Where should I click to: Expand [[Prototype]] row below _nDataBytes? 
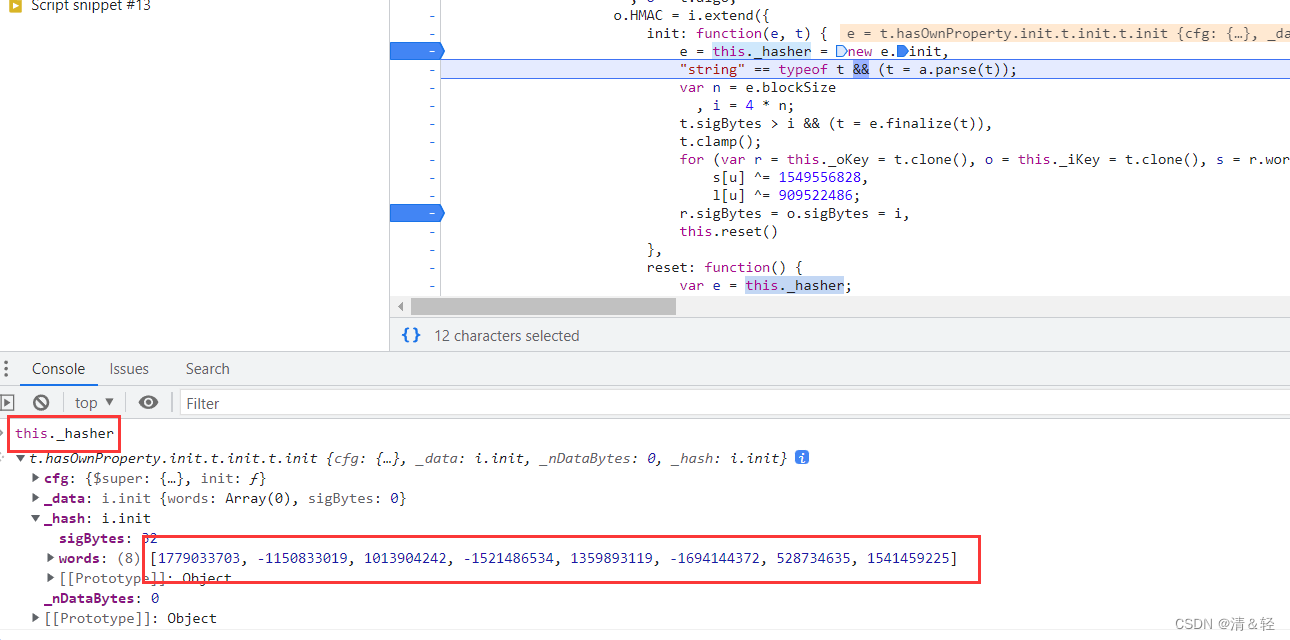point(36,618)
